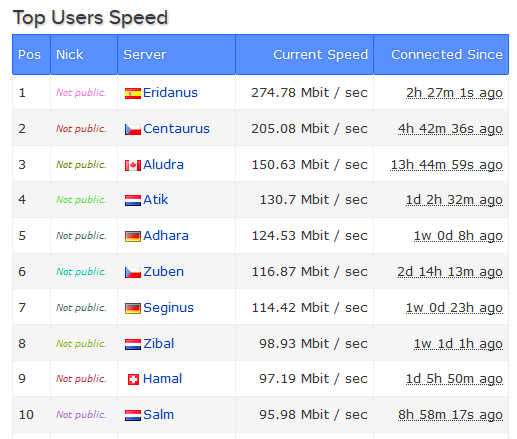Click the Czech flag next to Zuben
This screenshot has width=517, height=439.
click(x=133, y=273)
